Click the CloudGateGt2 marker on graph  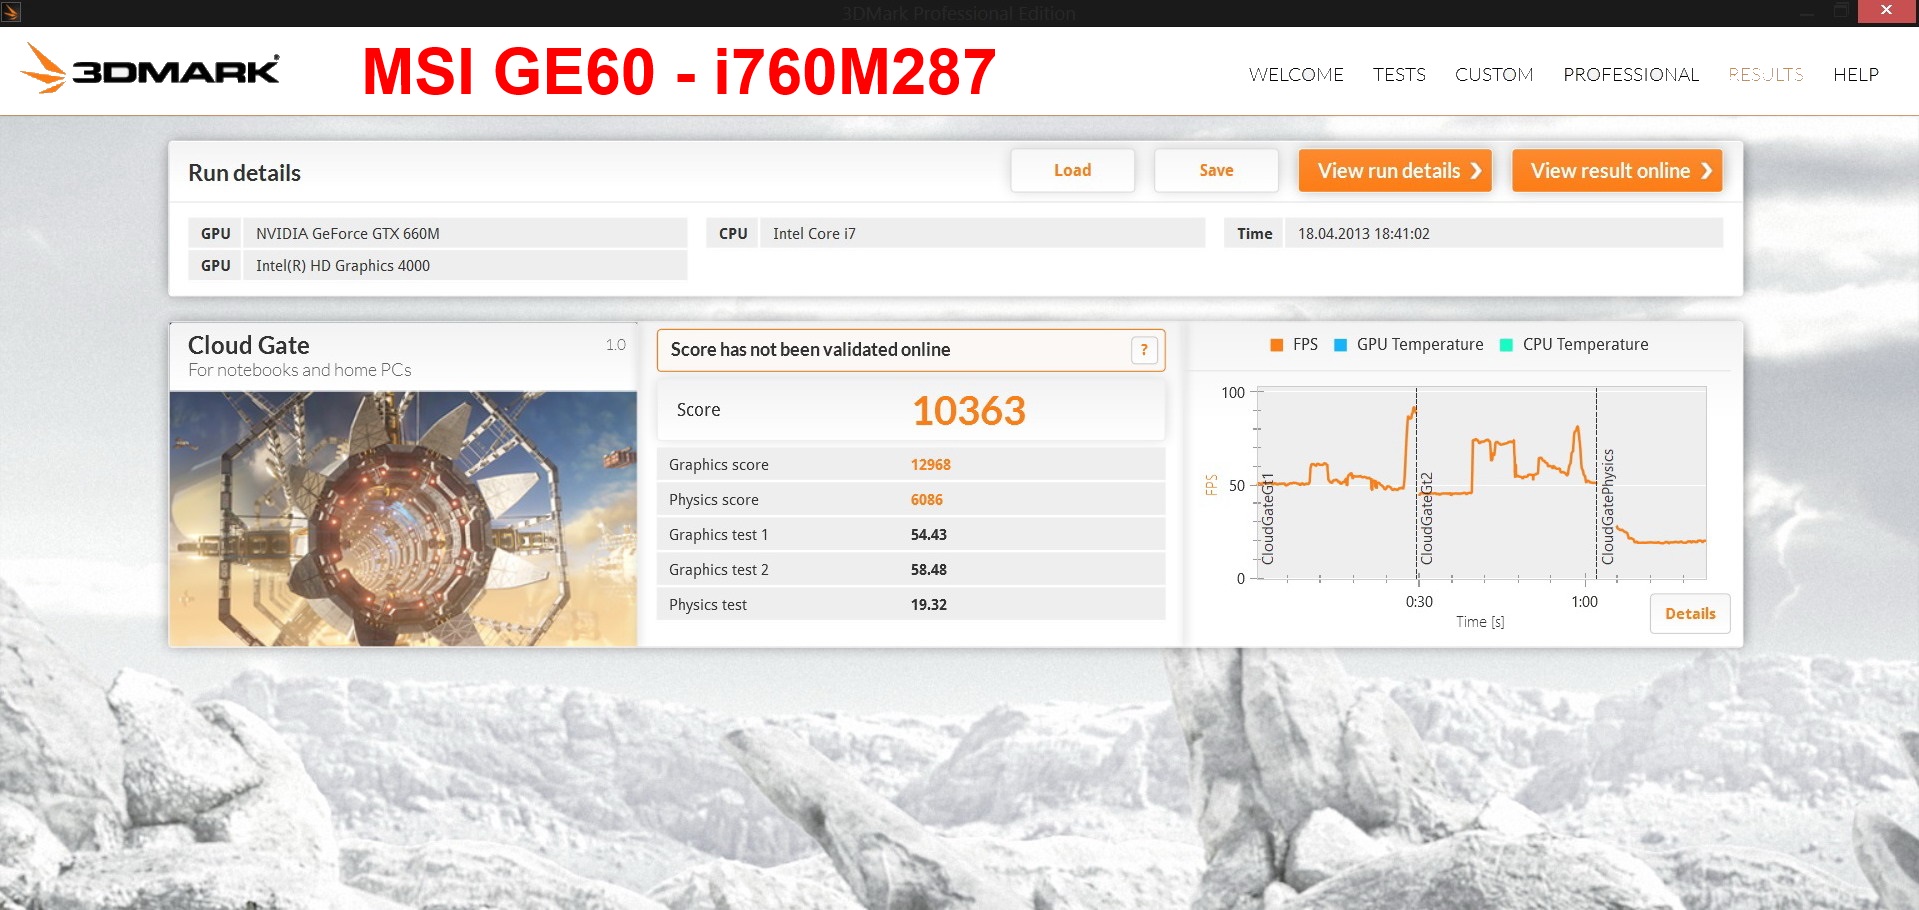click(x=1427, y=519)
